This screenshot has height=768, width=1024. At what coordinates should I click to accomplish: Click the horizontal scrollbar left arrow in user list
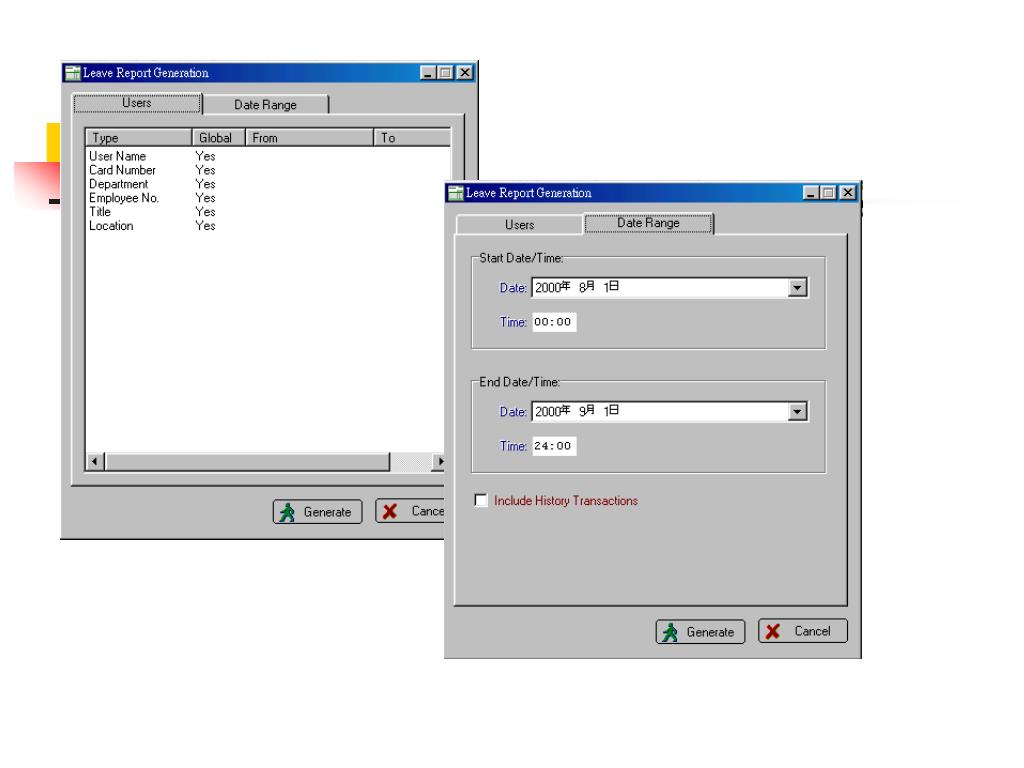95,462
